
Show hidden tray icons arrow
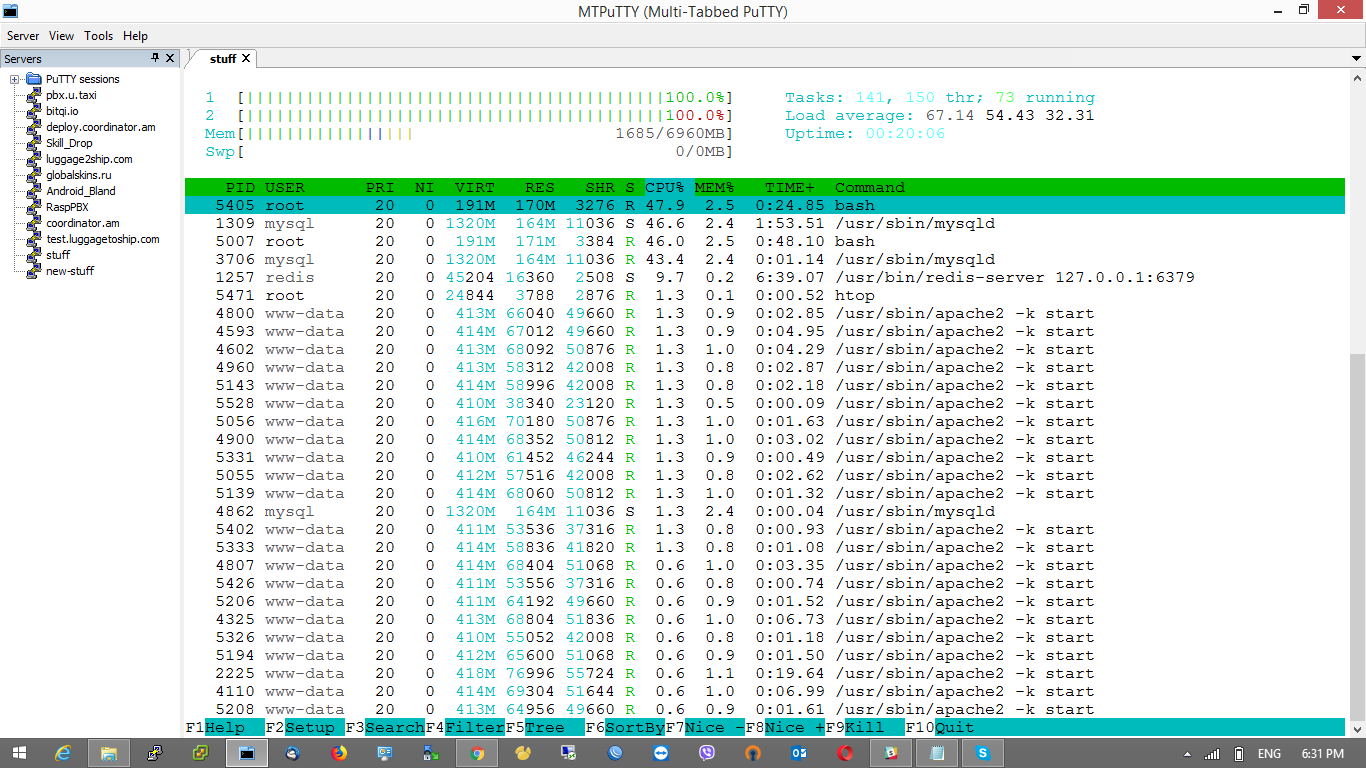[x=1187, y=754]
